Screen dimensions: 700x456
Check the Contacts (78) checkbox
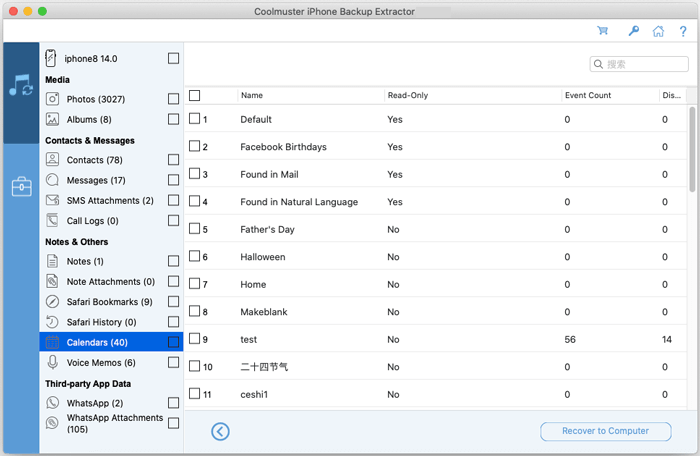coord(173,159)
